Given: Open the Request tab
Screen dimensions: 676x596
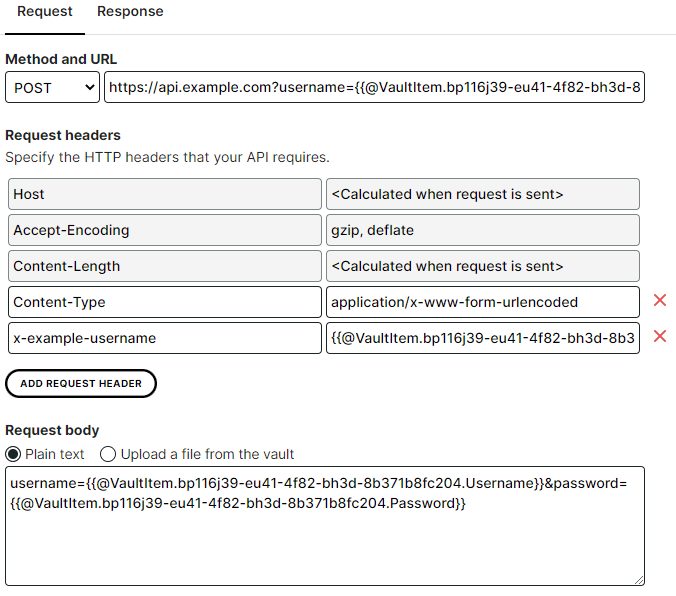Looking at the screenshot, I should [44, 11].
